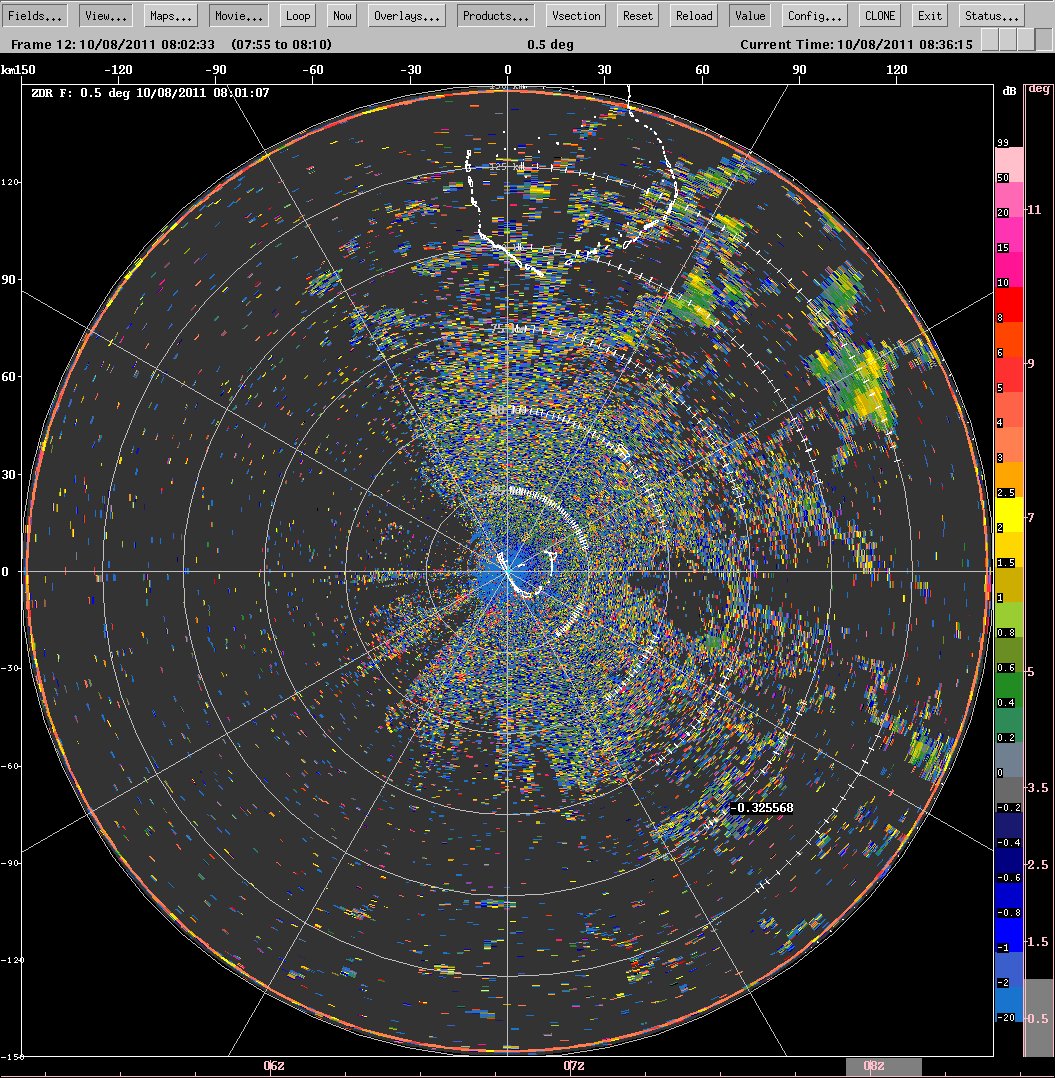
Task: Click the -0.325568 value readout
Action: (761, 808)
